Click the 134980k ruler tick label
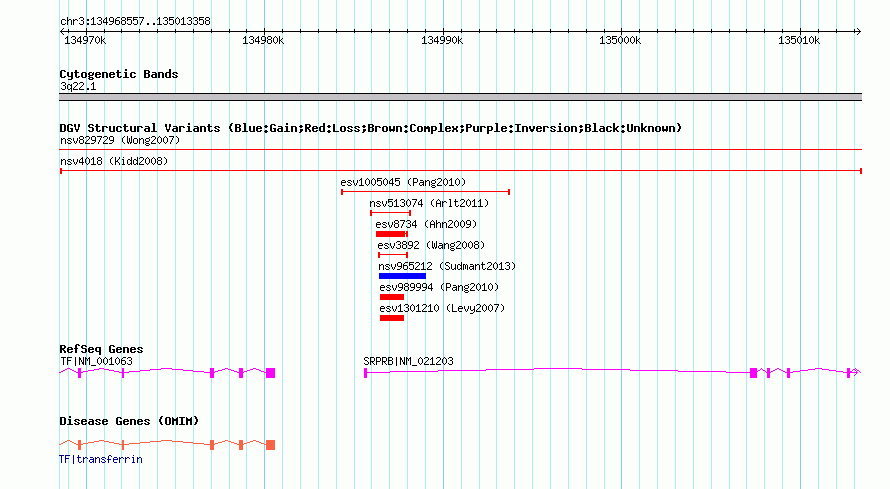This screenshot has height=489, width=890. [x=263, y=41]
